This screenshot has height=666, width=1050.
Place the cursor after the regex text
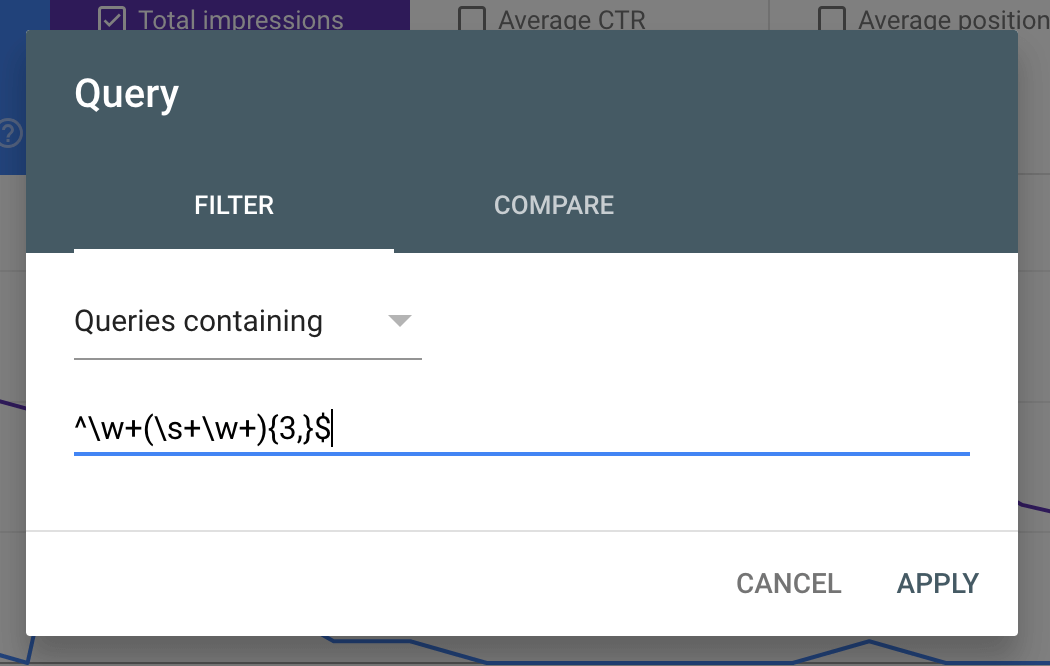point(332,428)
